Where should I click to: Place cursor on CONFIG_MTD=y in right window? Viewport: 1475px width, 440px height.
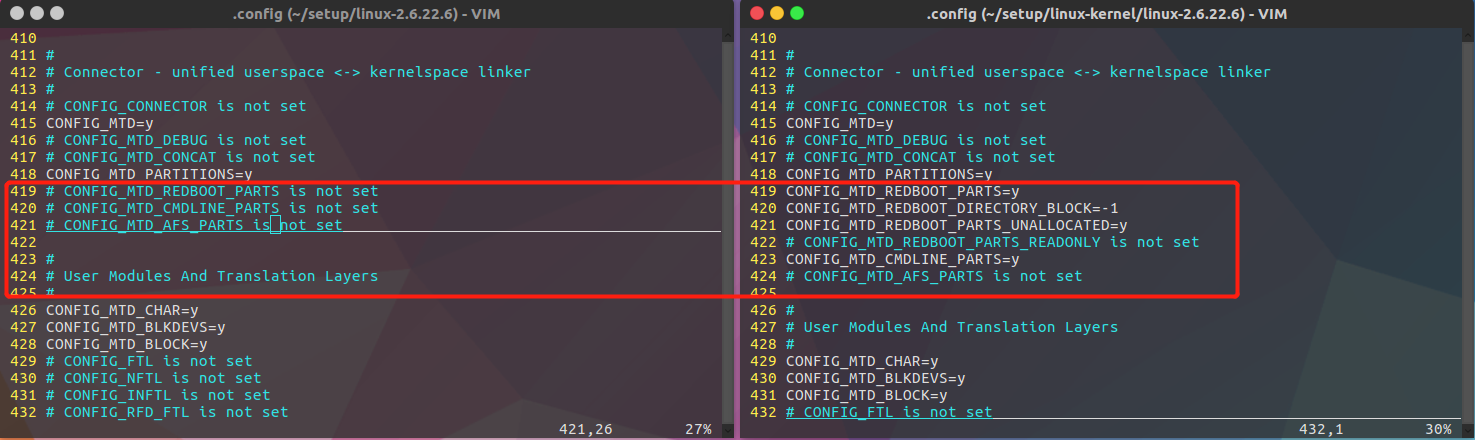840,123
